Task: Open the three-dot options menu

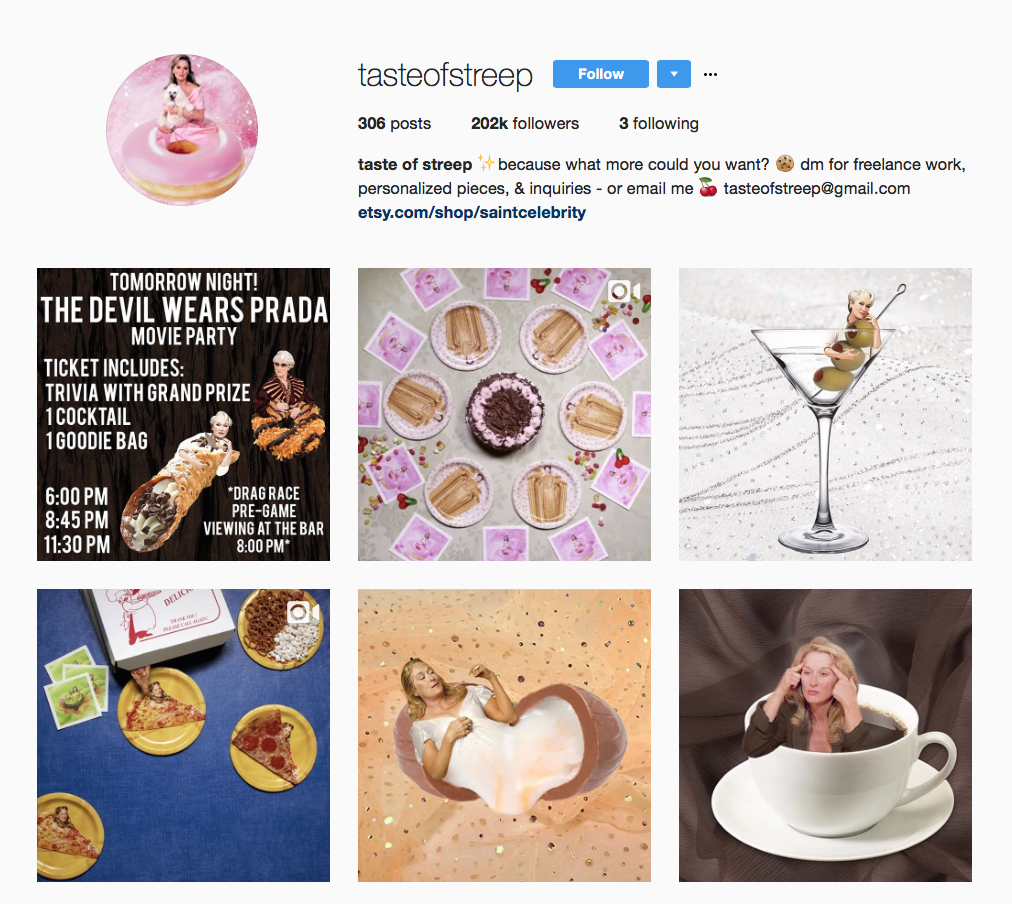Action: tap(710, 74)
